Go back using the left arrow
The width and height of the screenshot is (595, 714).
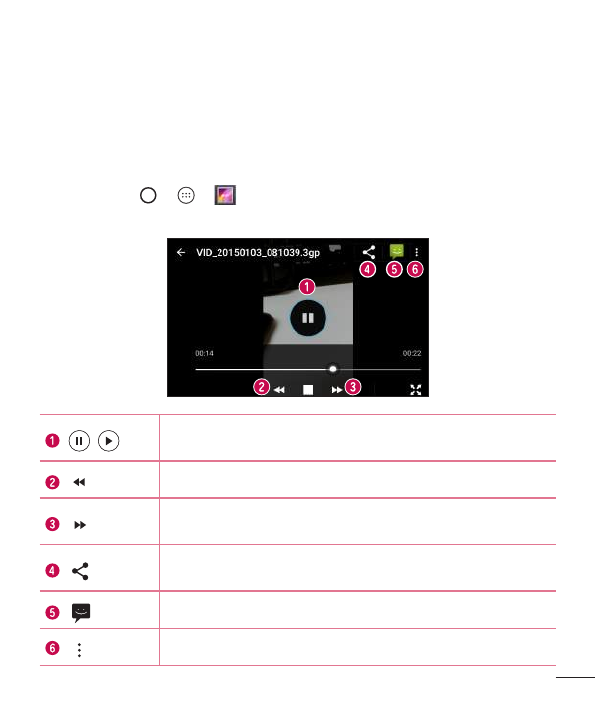tap(181, 252)
